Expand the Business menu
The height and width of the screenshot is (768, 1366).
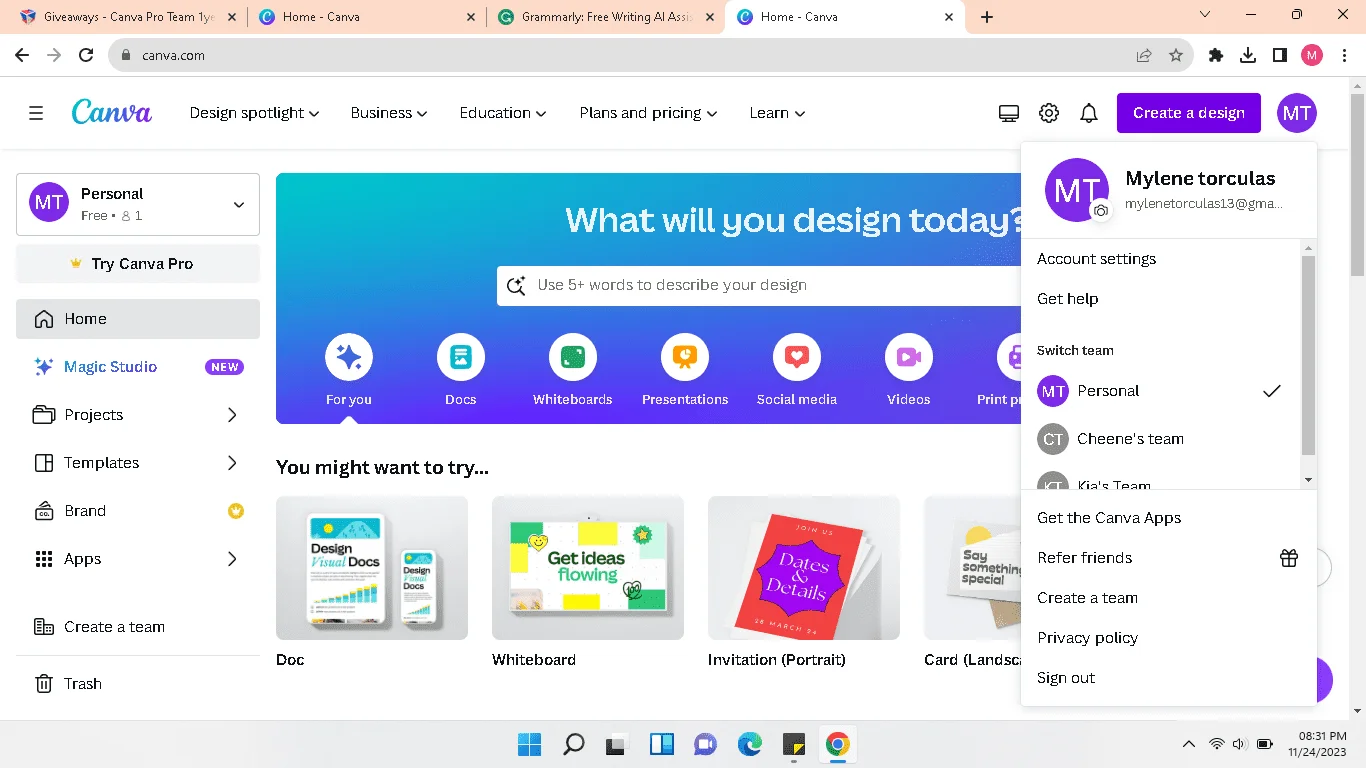(389, 113)
